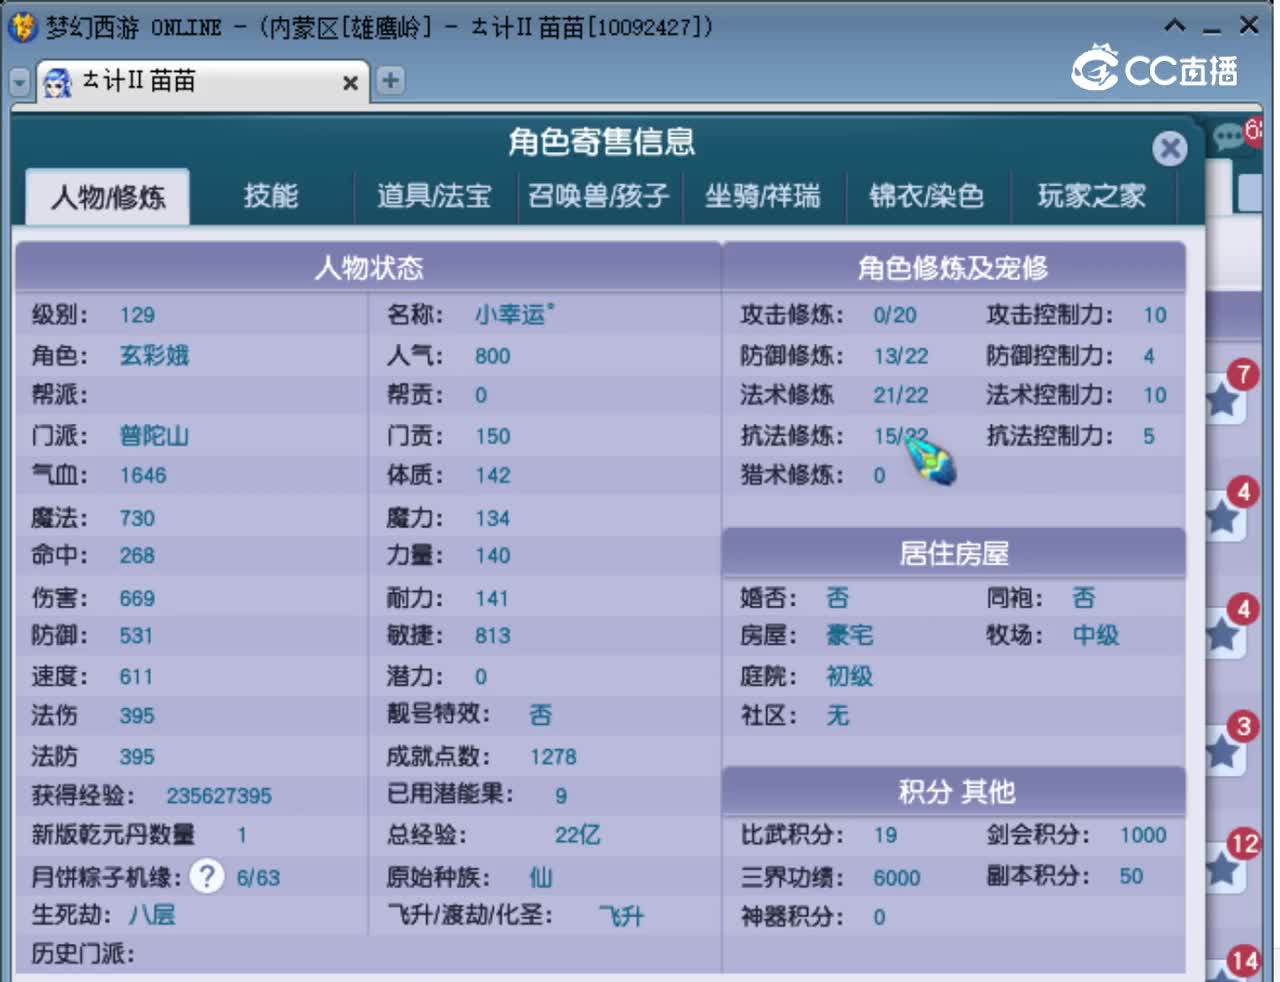Viewport: 1280px width, 982px height.
Task: Click the star icon with badge 3
Action: click(1223, 750)
